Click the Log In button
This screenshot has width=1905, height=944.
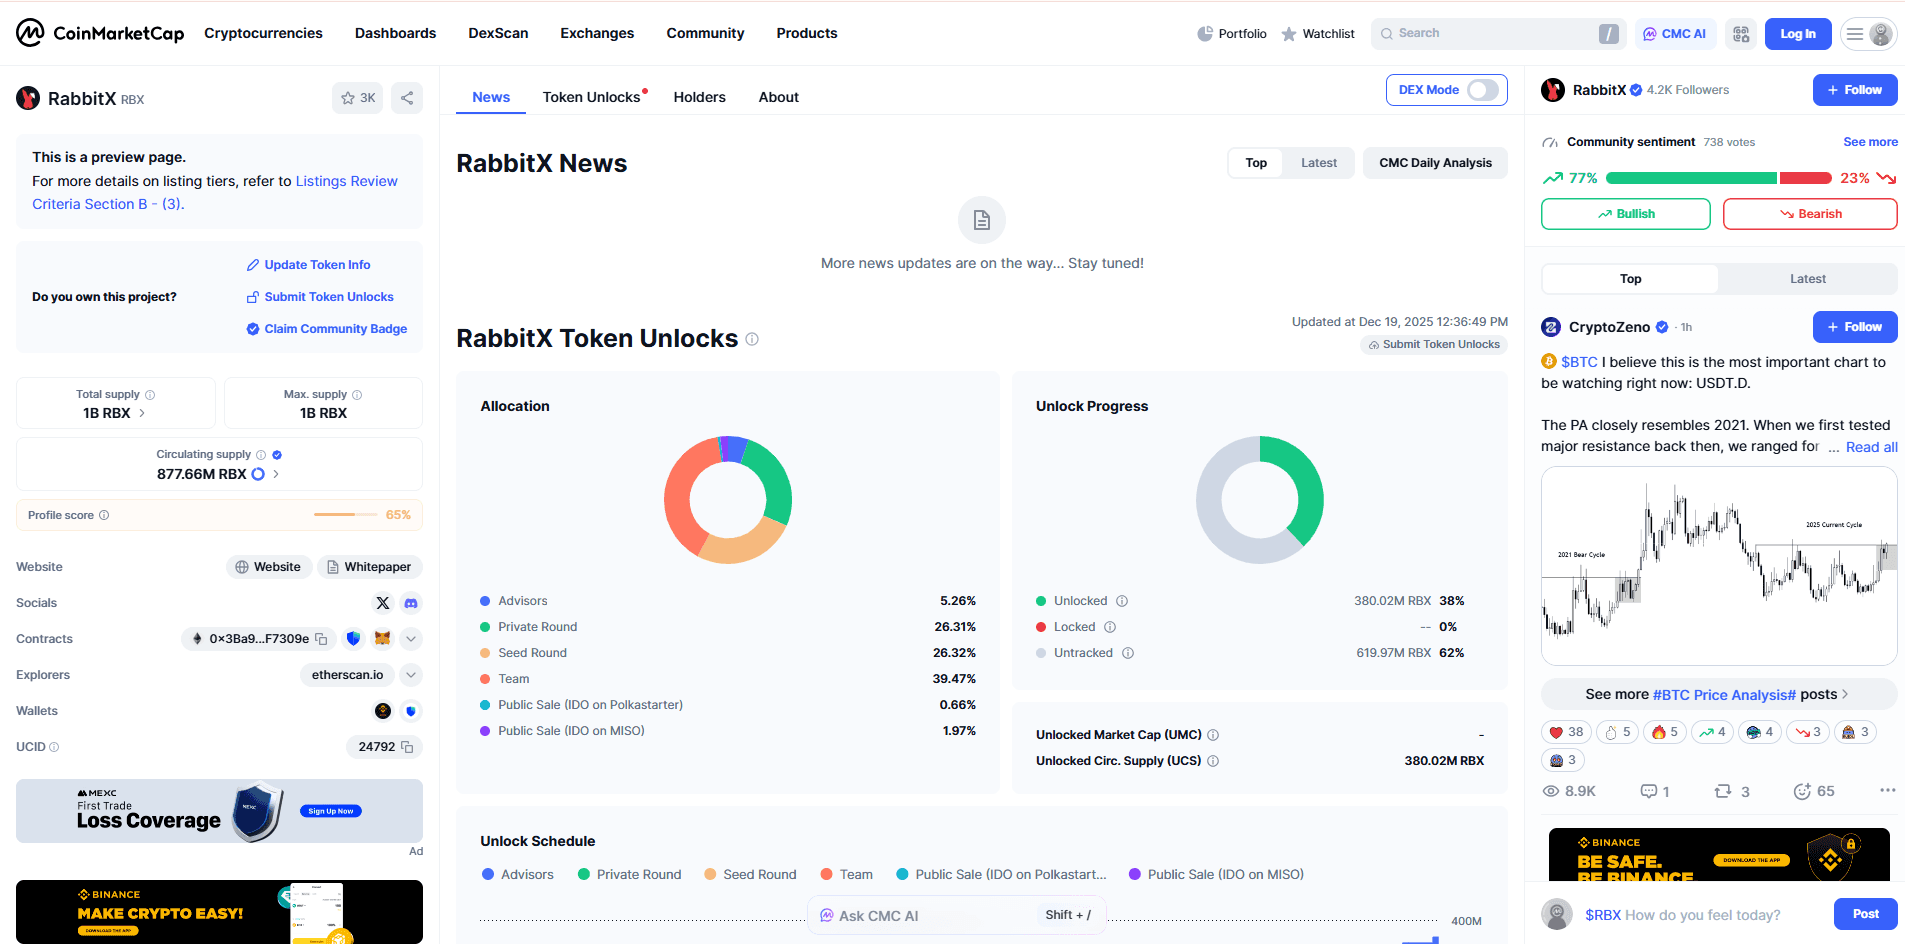(x=1798, y=34)
